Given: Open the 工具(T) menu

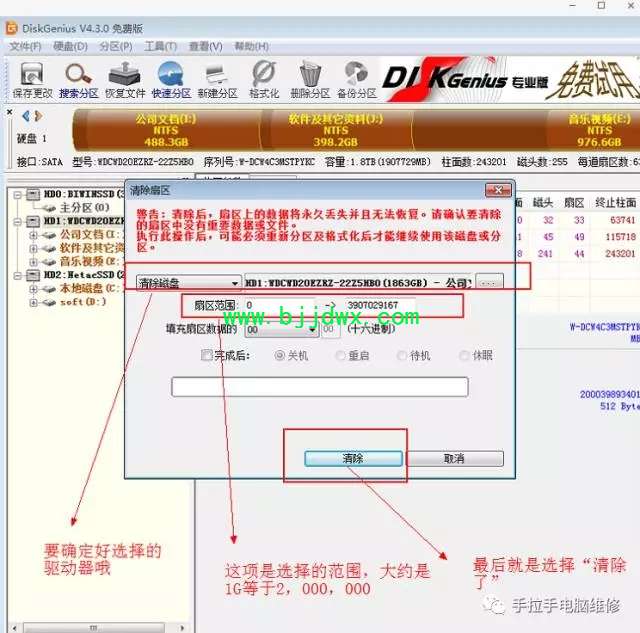Looking at the screenshot, I should (160, 47).
